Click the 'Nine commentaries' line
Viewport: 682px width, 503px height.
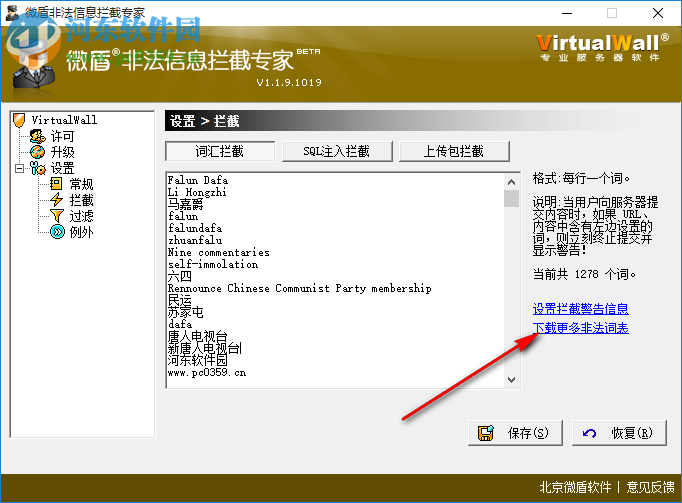pos(219,252)
